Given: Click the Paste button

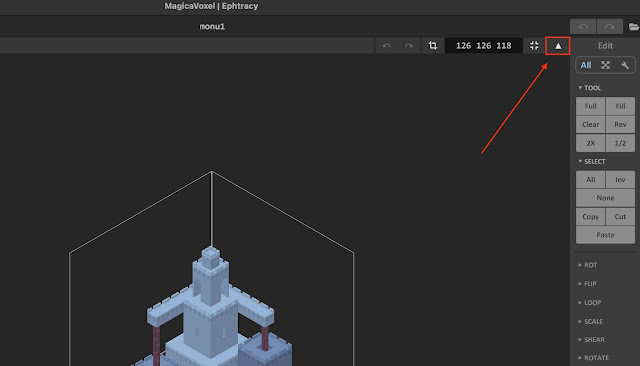Looking at the screenshot, I should click(605, 235).
